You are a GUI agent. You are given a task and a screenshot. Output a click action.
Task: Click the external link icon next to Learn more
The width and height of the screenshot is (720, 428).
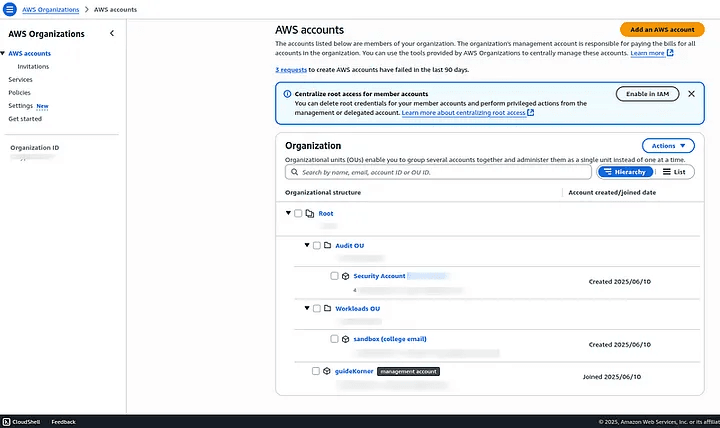[670, 53]
